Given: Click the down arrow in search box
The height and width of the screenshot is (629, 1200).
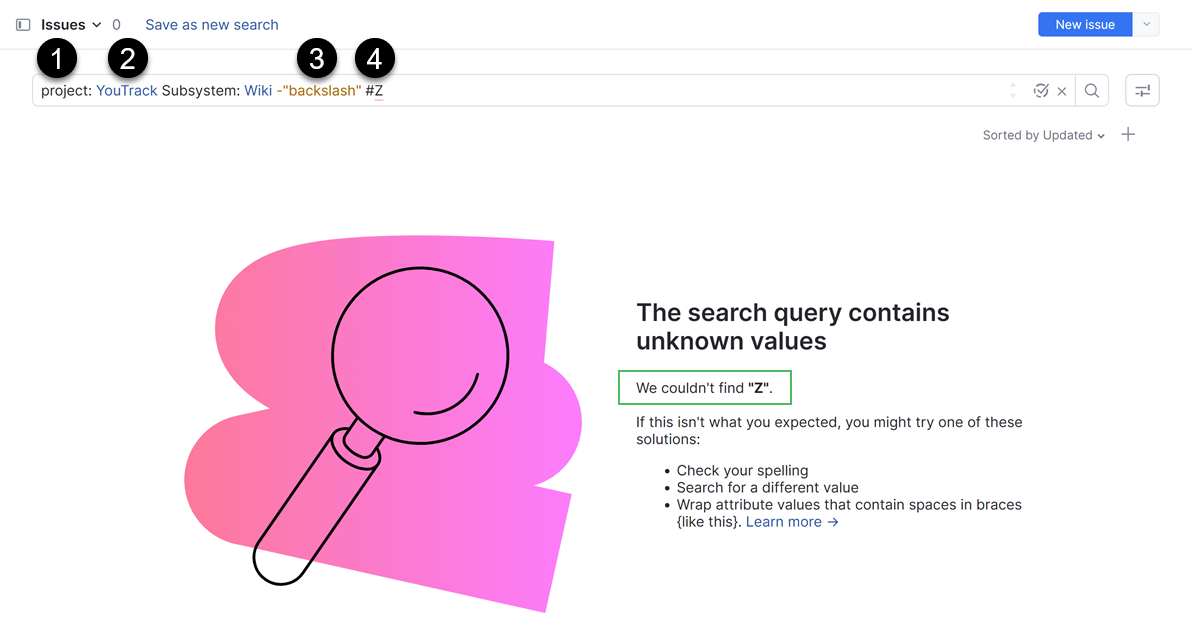Looking at the screenshot, I should pyautogui.click(x=1013, y=96).
